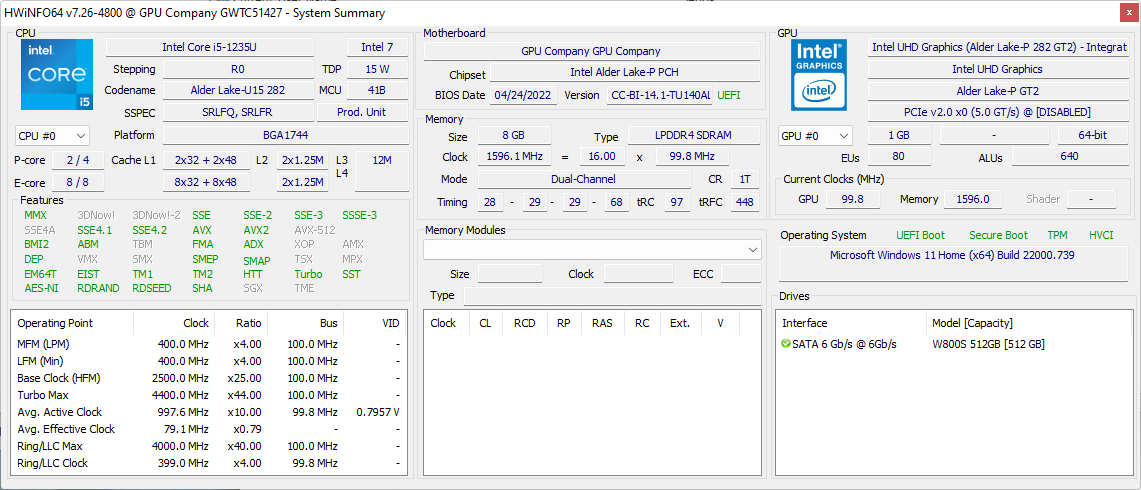The height and width of the screenshot is (490, 1141).
Task: Click the green SATA drive status icon
Action: click(785, 344)
